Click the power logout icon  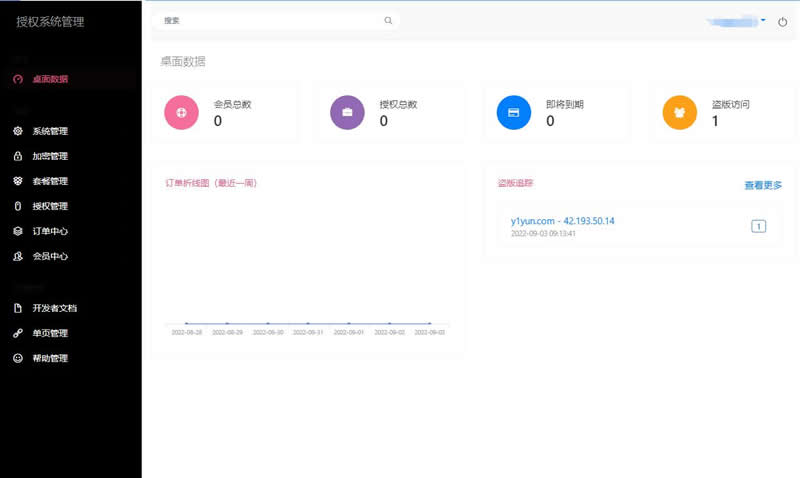tap(782, 21)
